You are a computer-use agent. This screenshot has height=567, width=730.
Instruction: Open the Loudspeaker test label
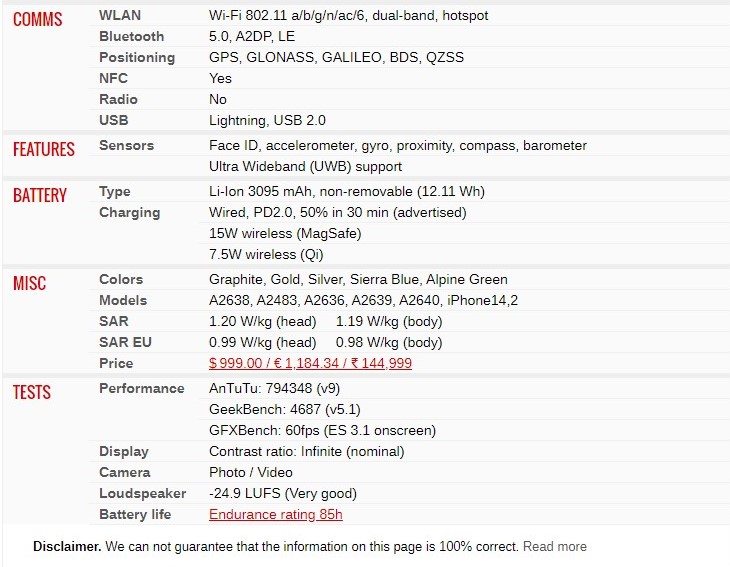(x=143, y=494)
